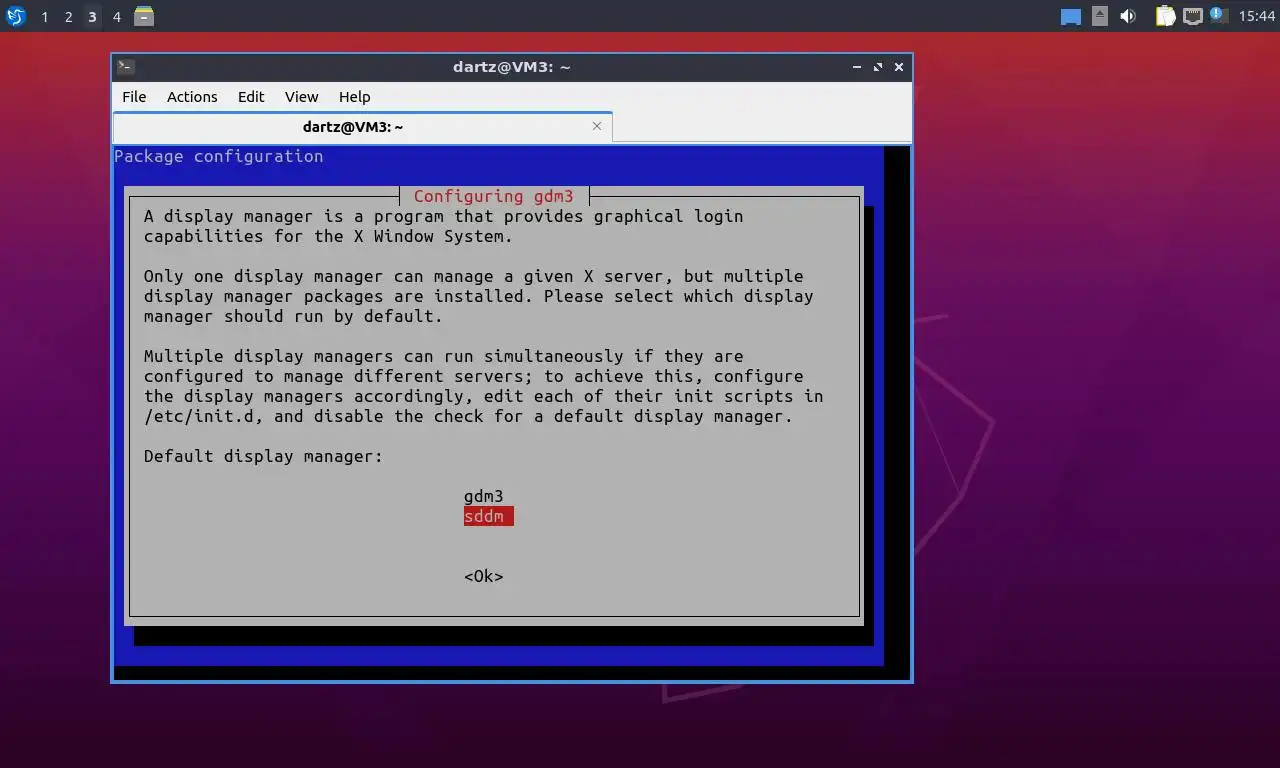Screen dimensions: 1280x768
Task: Choose gdm3 as default display manager
Action: [x=484, y=496]
